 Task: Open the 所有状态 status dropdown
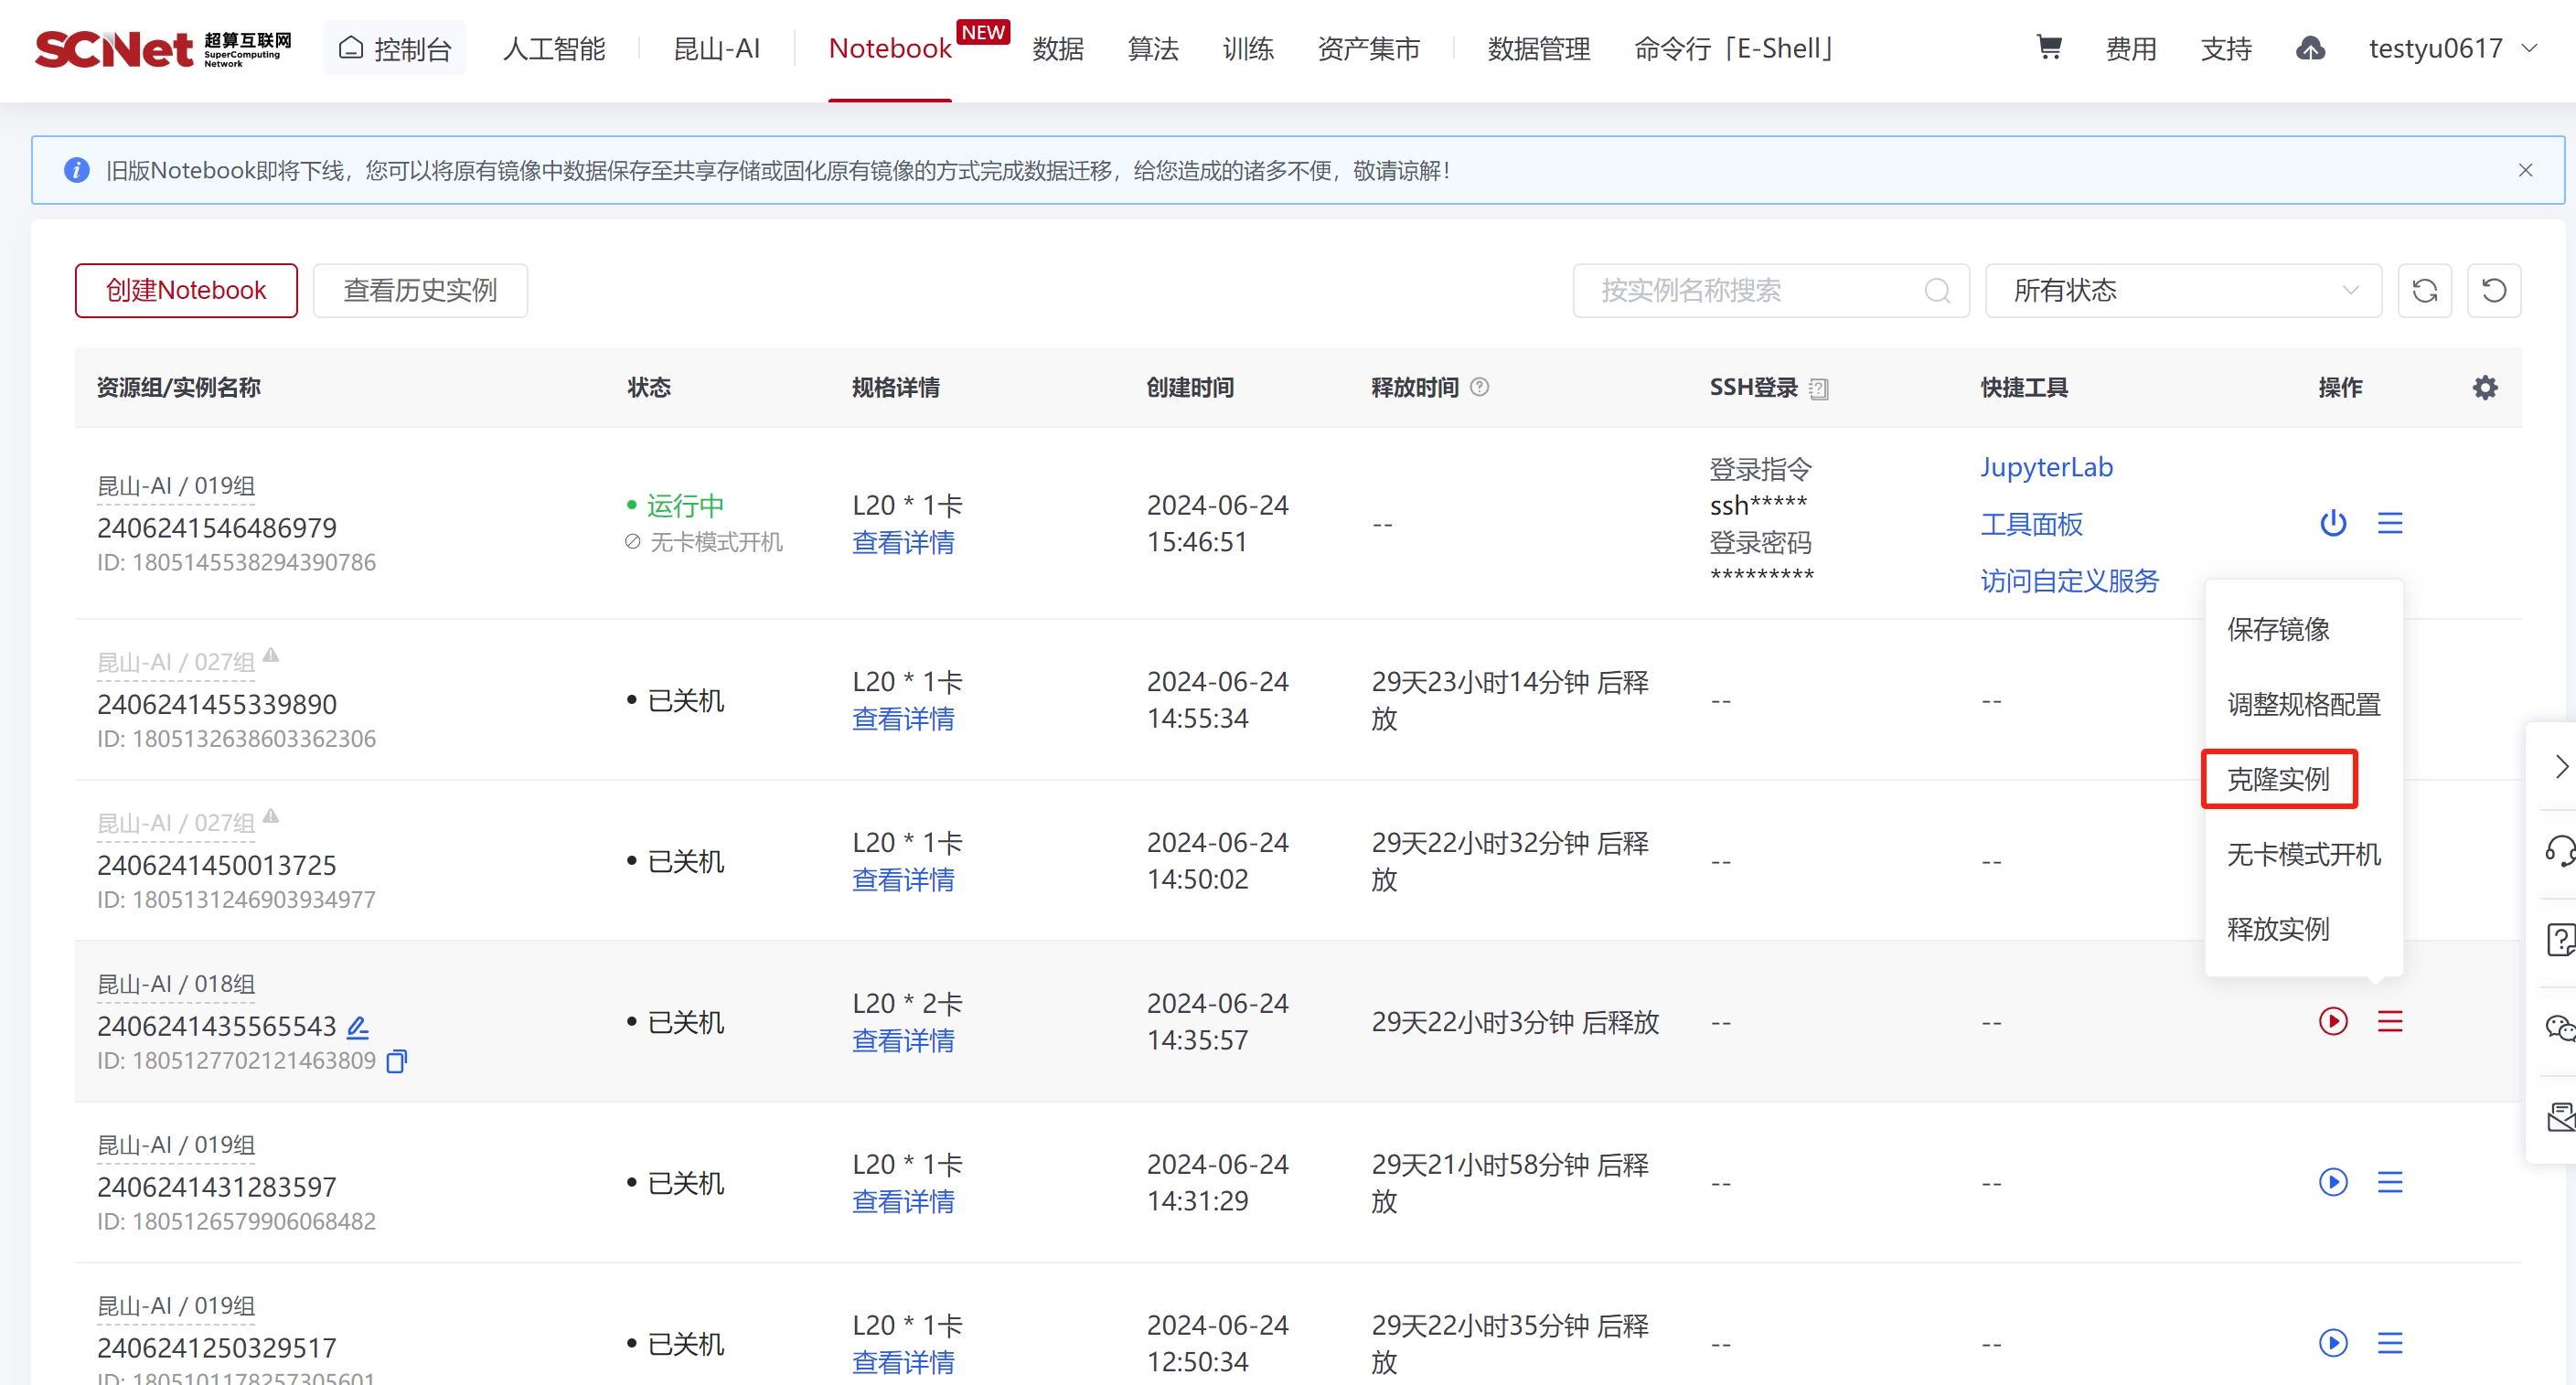pyautogui.click(x=2182, y=291)
